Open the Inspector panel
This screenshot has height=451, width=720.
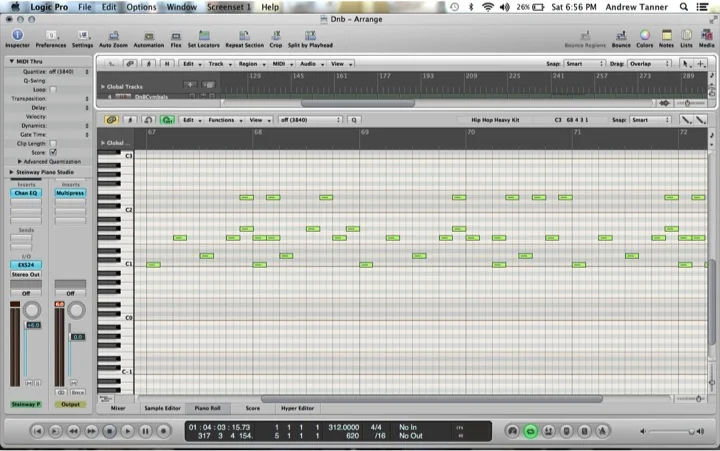(17, 39)
